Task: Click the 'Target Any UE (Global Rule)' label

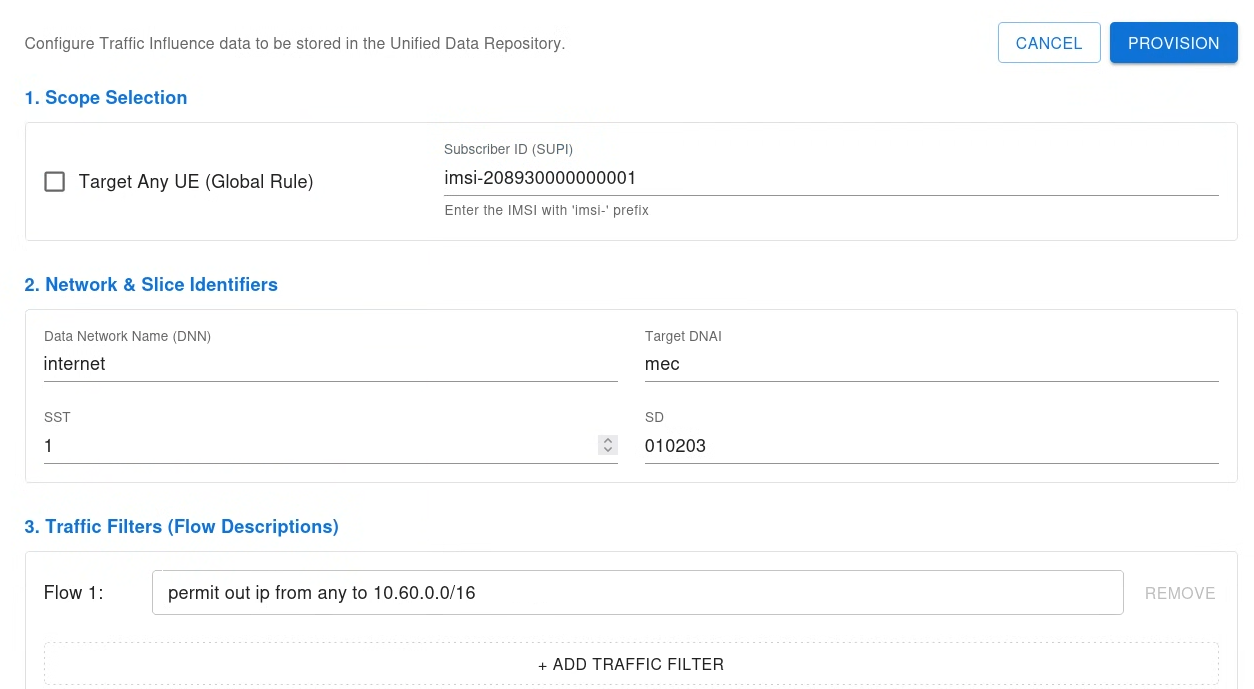Action: pyautogui.click(x=196, y=182)
